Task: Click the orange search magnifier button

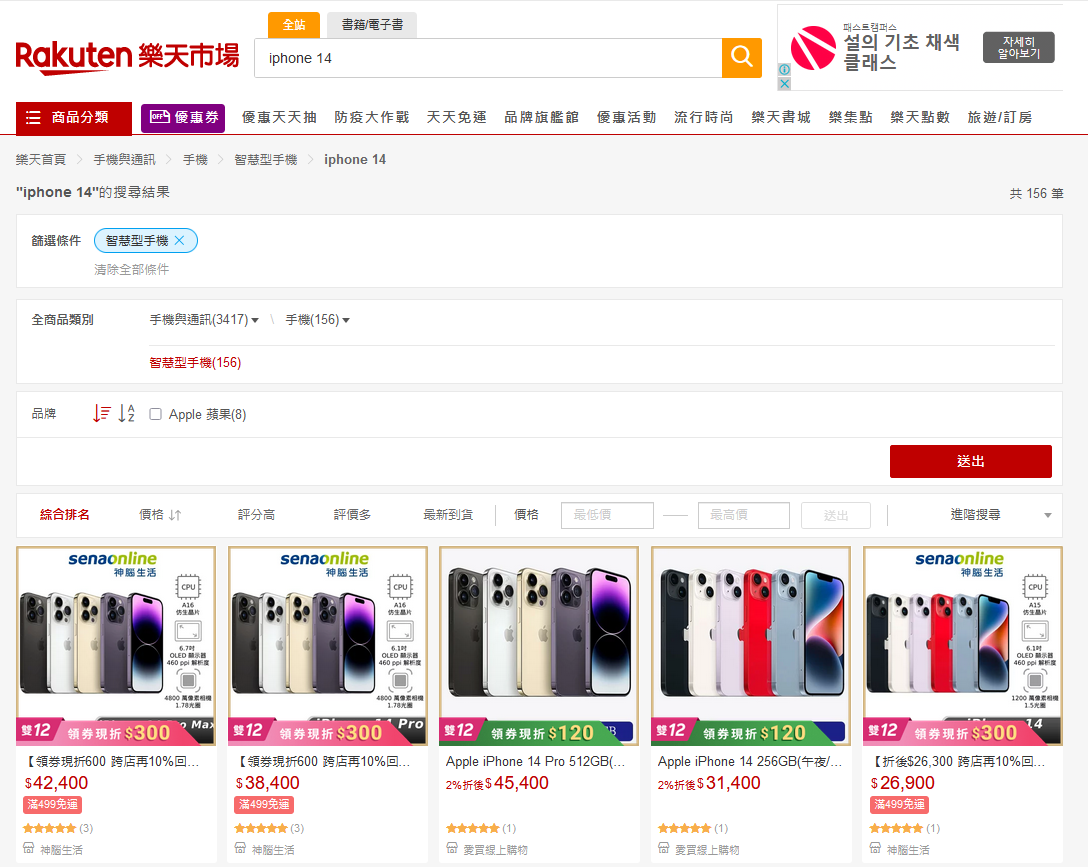Action: [742, 58]
